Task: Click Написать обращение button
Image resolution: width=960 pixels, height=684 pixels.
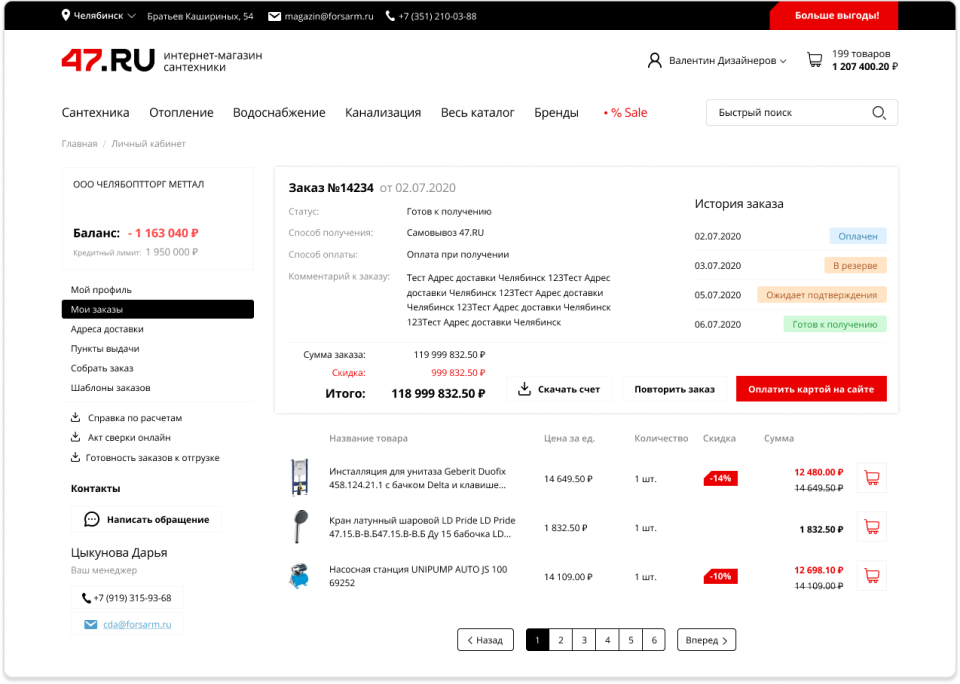Action: coord(147,520)
